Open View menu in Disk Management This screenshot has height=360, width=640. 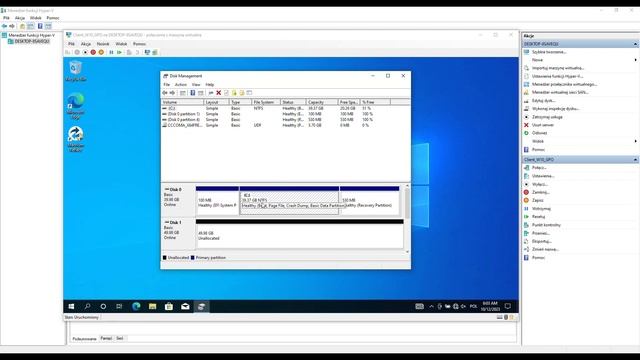point(196,84)
